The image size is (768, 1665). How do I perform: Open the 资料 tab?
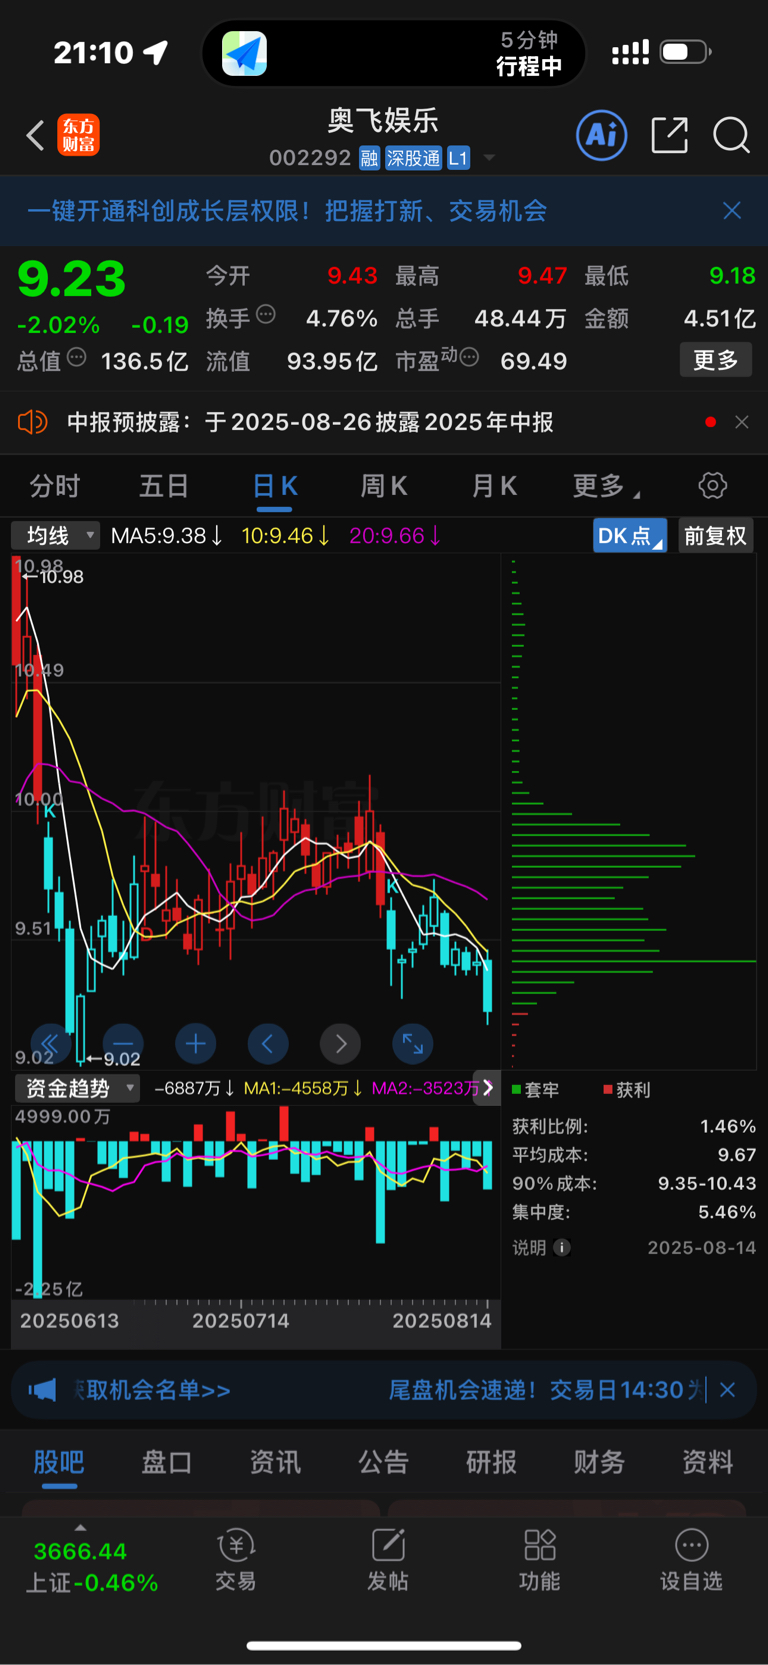[x=707, y=1462]
